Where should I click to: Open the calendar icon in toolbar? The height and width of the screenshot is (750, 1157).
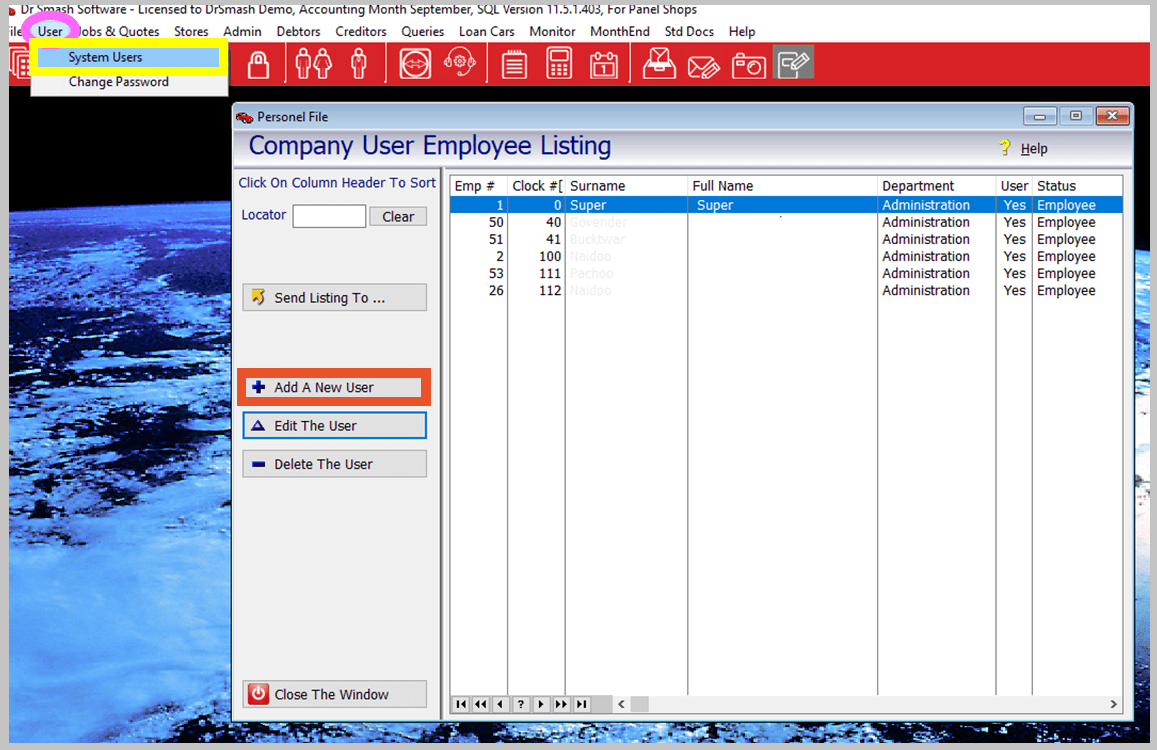(604, 64)
